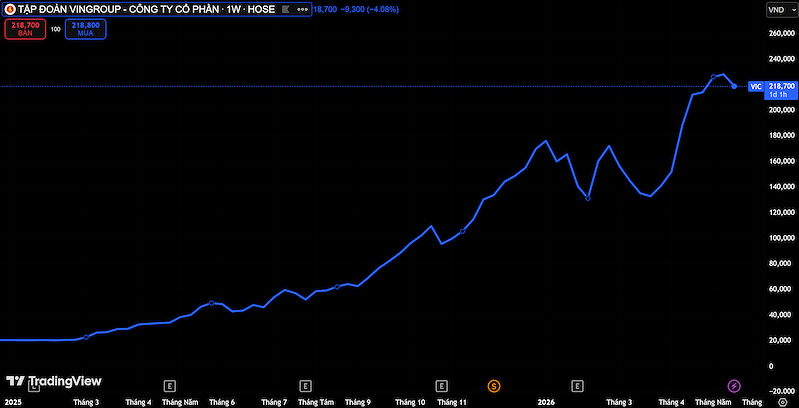Click the 2026 year label on time axis

[x=546, y=402]
